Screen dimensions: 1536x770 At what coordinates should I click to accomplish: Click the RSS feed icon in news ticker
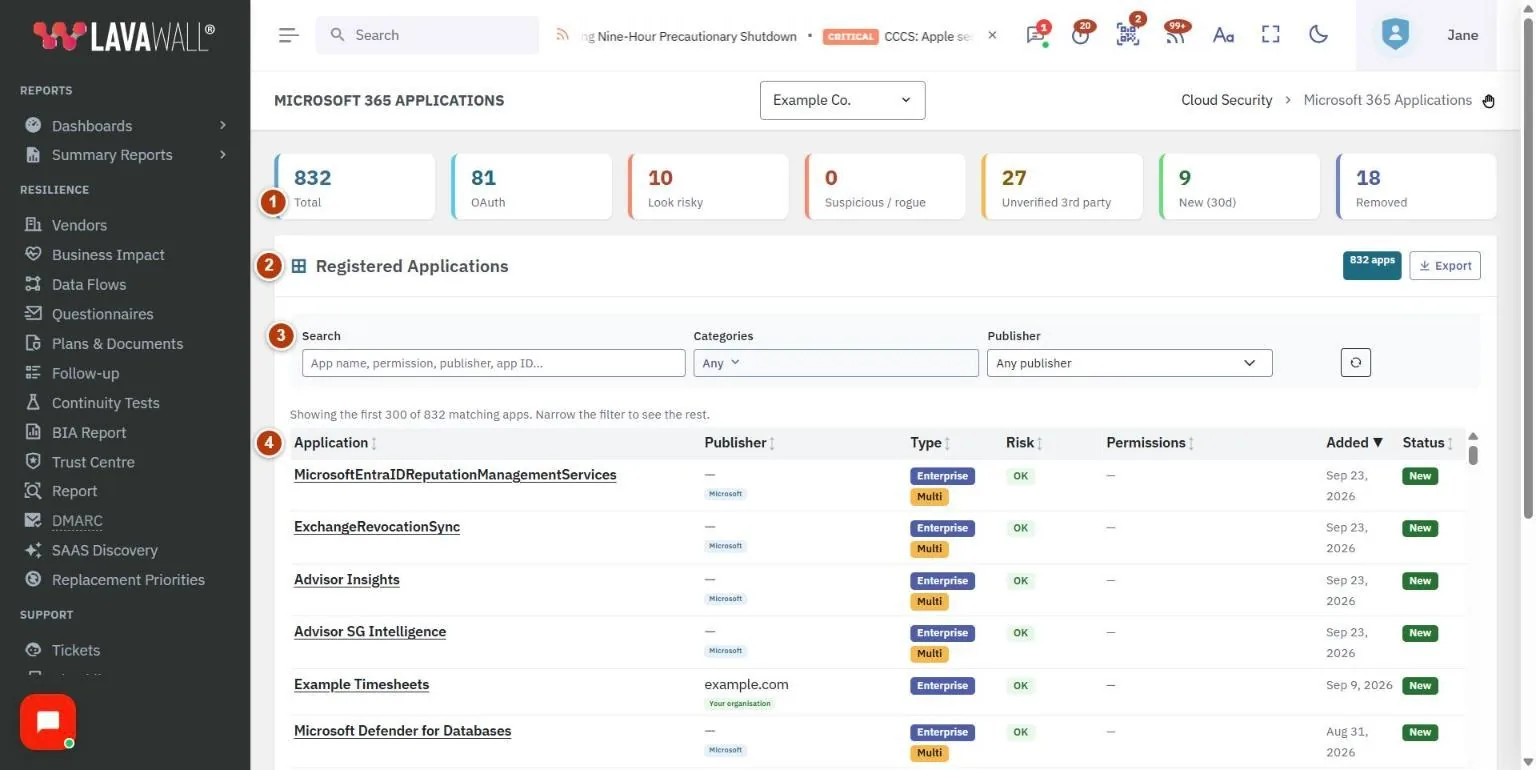[562, 35]
